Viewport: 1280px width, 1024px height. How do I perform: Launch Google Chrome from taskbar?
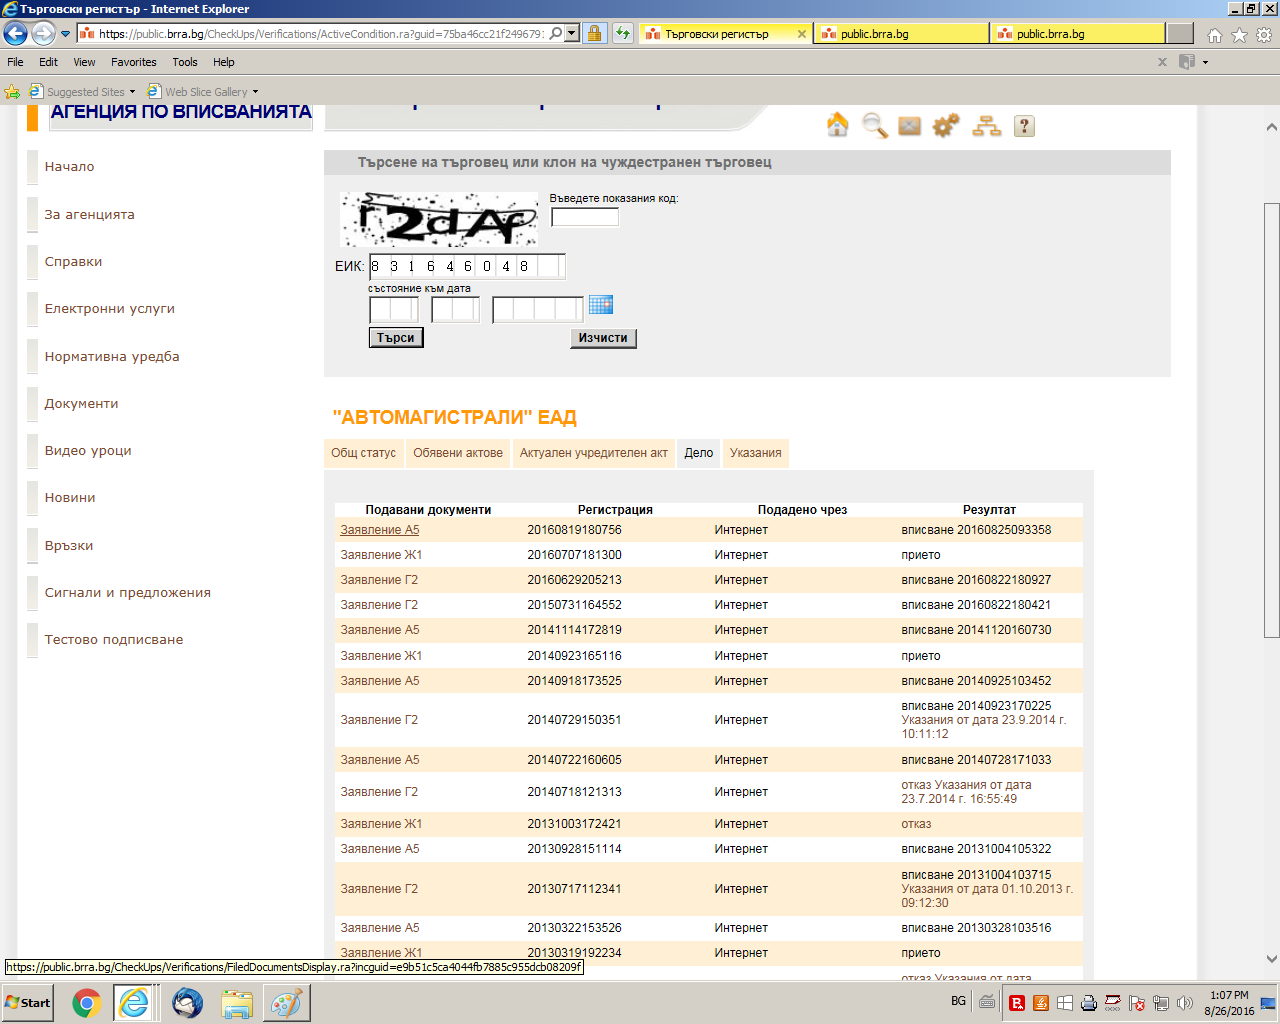(x=87, y=1002)
